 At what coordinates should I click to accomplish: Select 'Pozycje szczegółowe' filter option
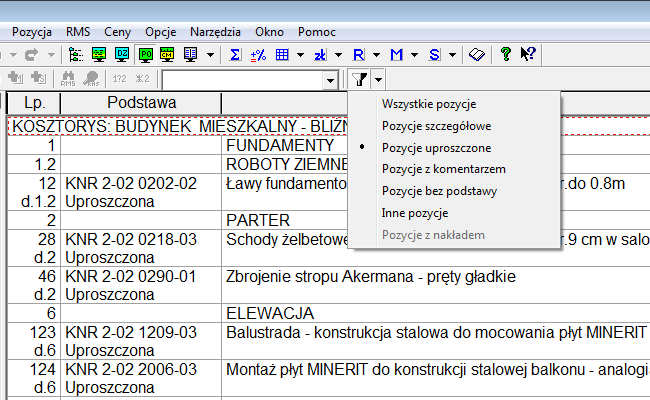pyautogui.click(x=435, y=125)
